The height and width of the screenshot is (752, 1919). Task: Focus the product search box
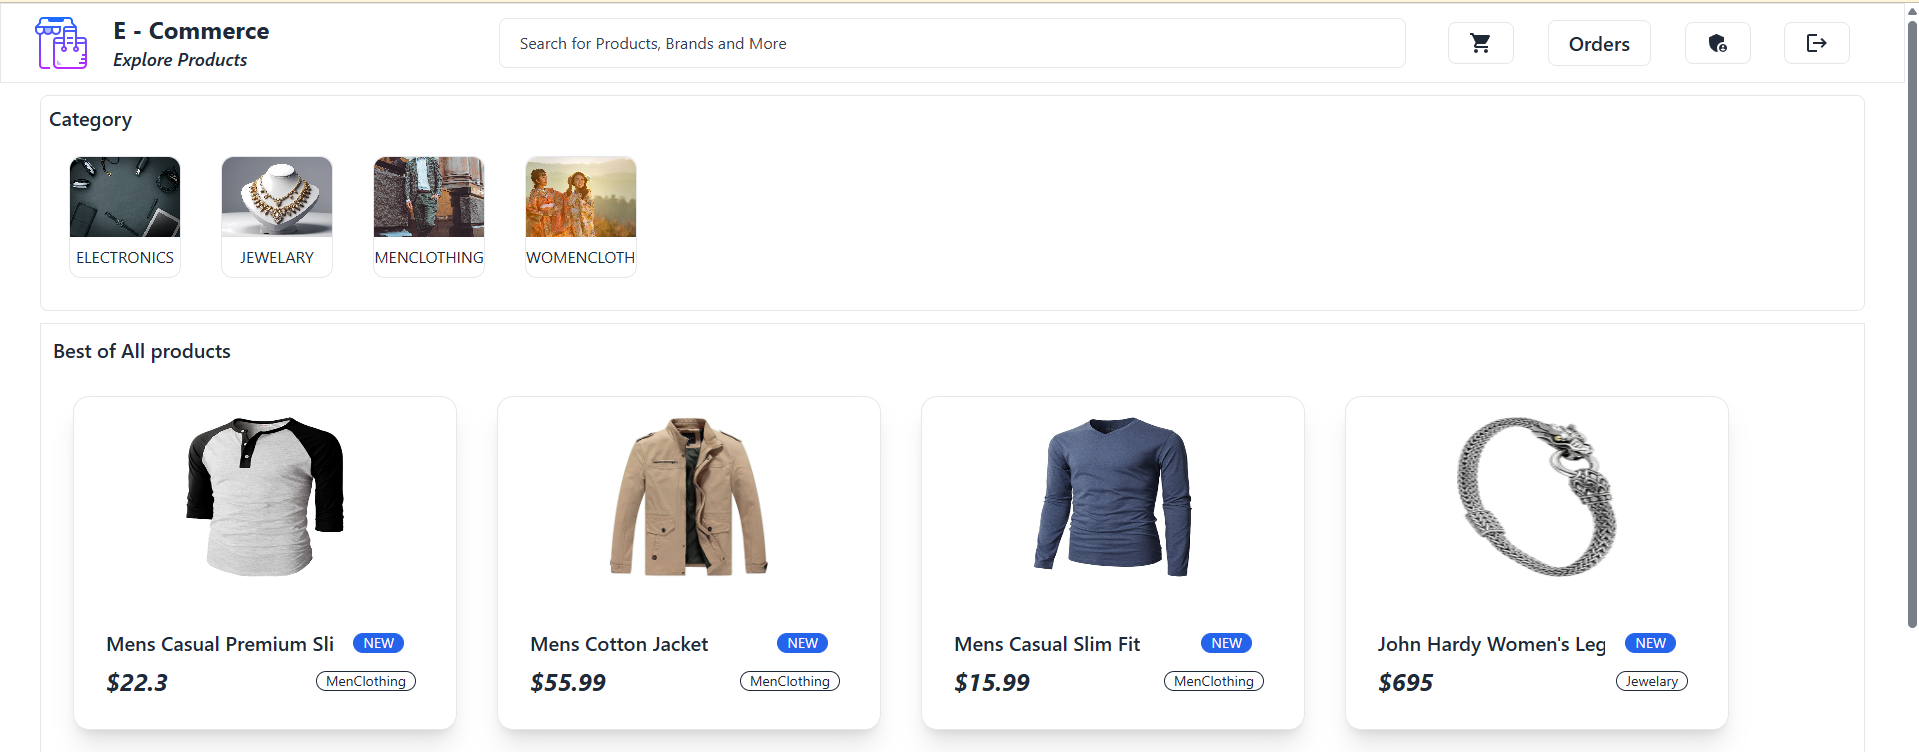coord(950,43)
